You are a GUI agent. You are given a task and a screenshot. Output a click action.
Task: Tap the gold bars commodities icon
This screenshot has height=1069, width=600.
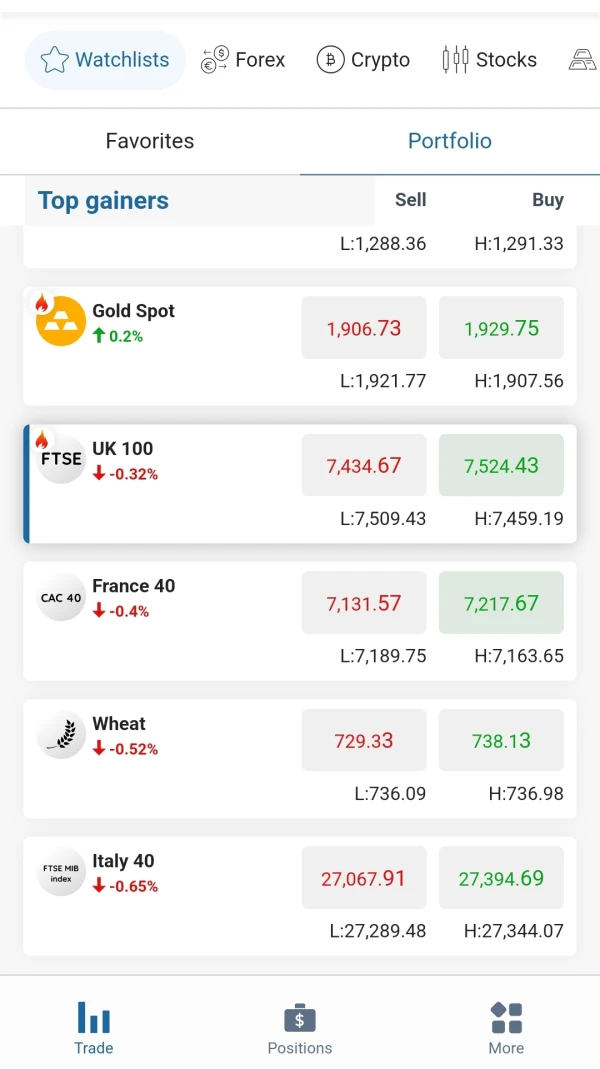click(x=583, y=60)
